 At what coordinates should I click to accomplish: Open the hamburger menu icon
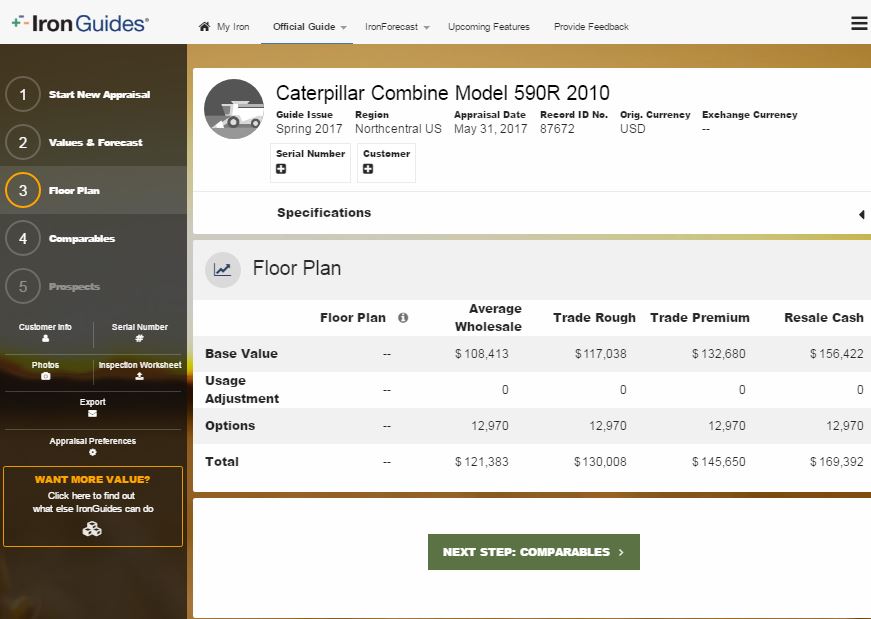click(x=859, y=23)
